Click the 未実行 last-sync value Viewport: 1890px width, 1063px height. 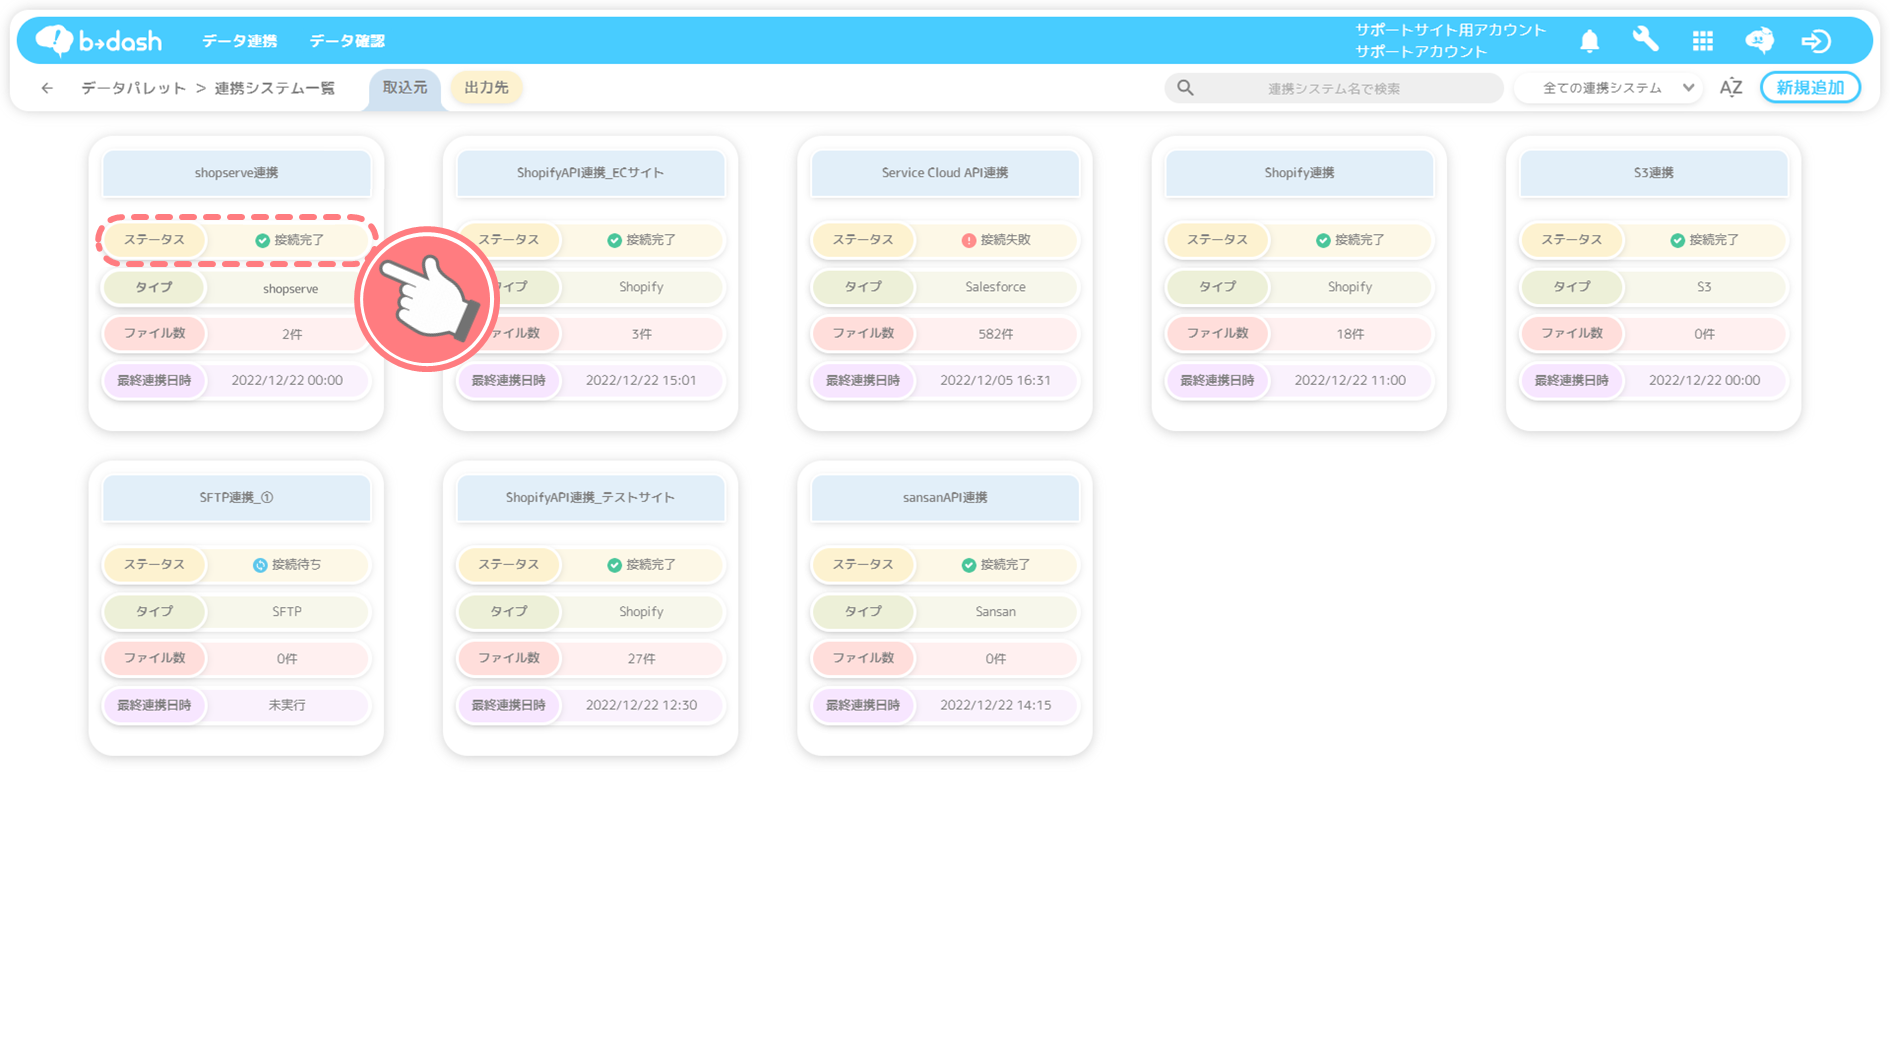pyautogui.click(x=287, y=706)
